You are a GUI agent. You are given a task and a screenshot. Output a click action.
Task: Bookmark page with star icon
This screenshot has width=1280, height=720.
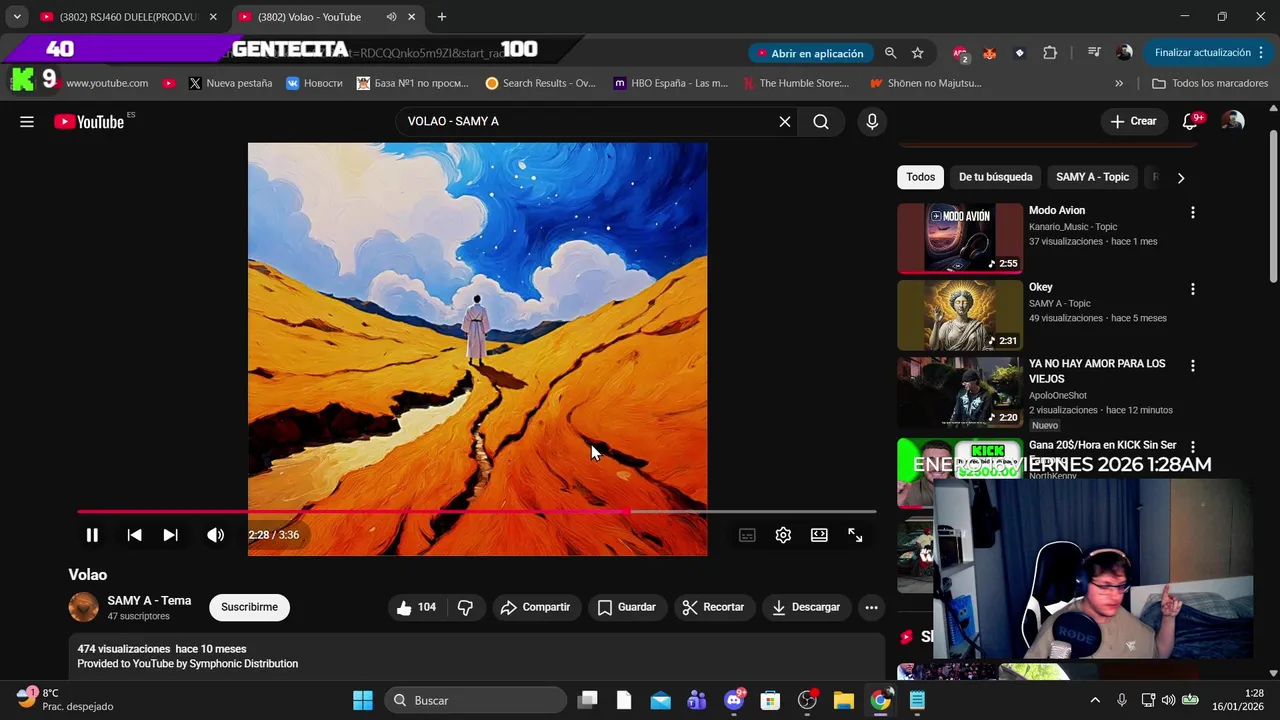pyautogui.click(x=918, y=53)
